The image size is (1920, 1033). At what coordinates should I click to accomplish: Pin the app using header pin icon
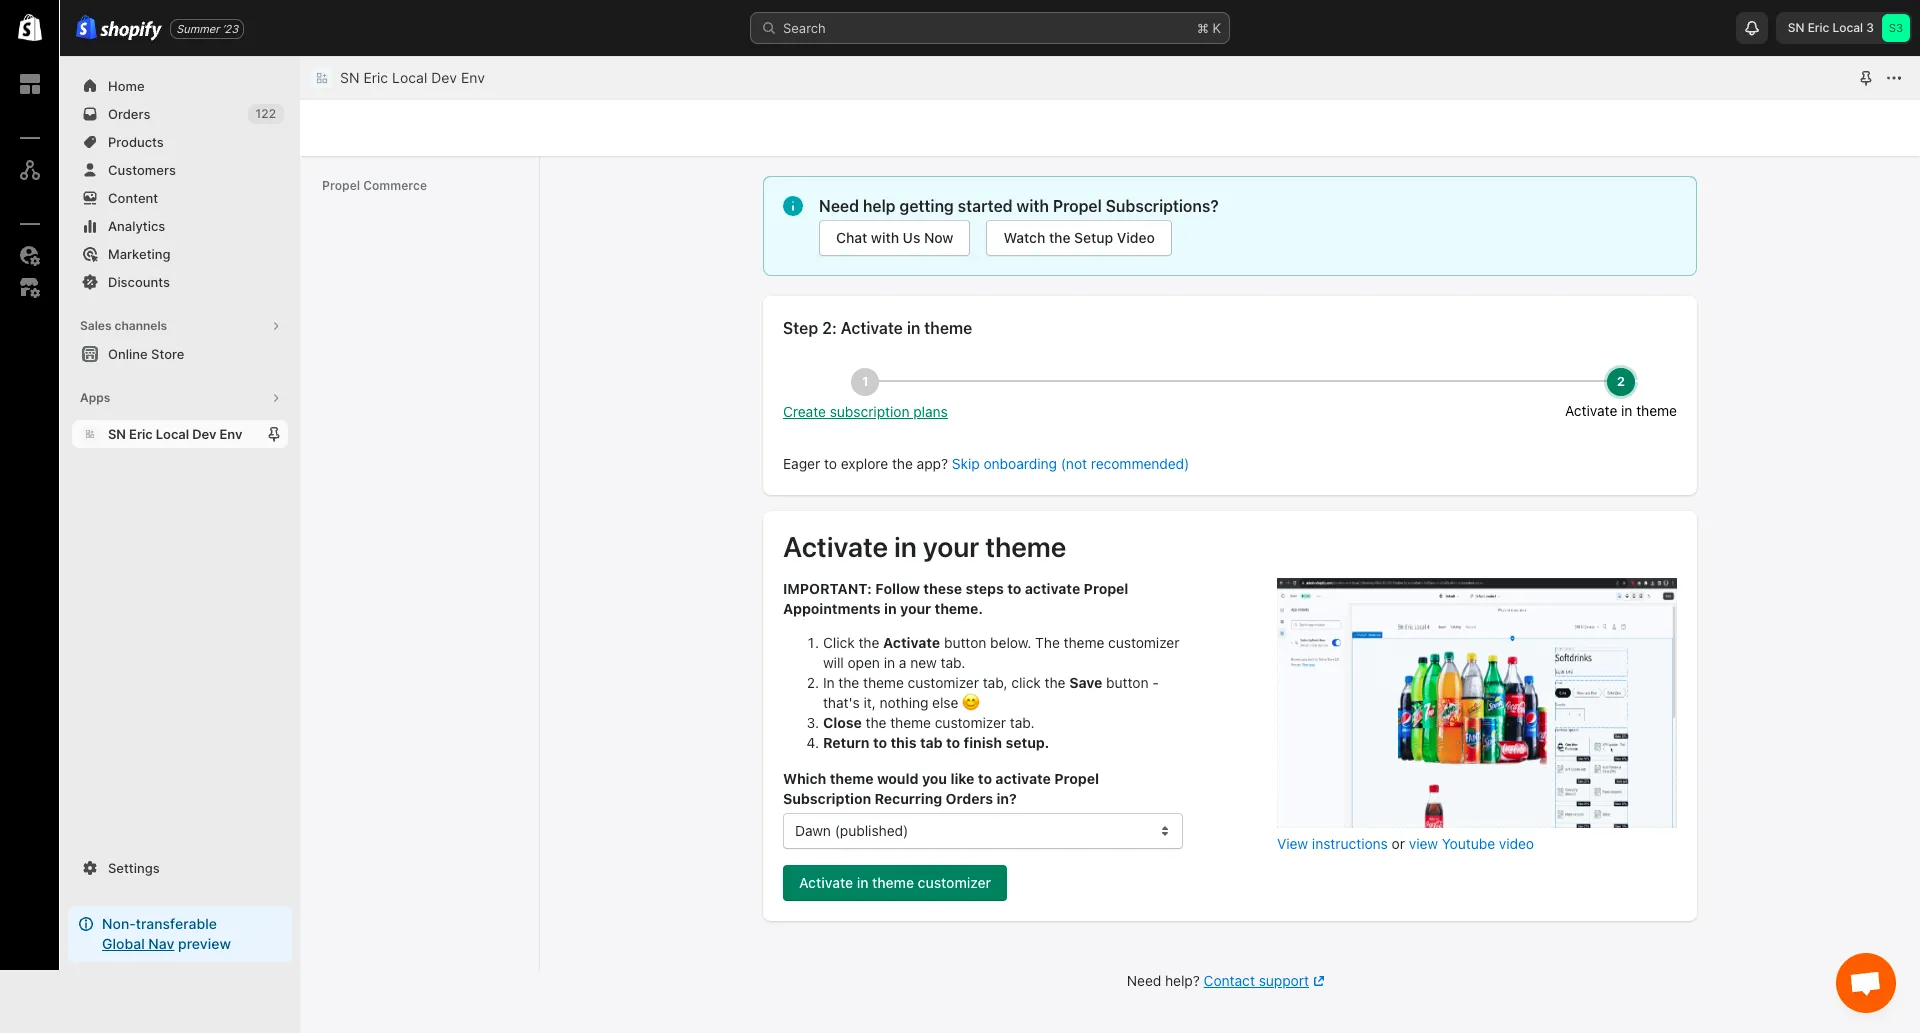1866,78
